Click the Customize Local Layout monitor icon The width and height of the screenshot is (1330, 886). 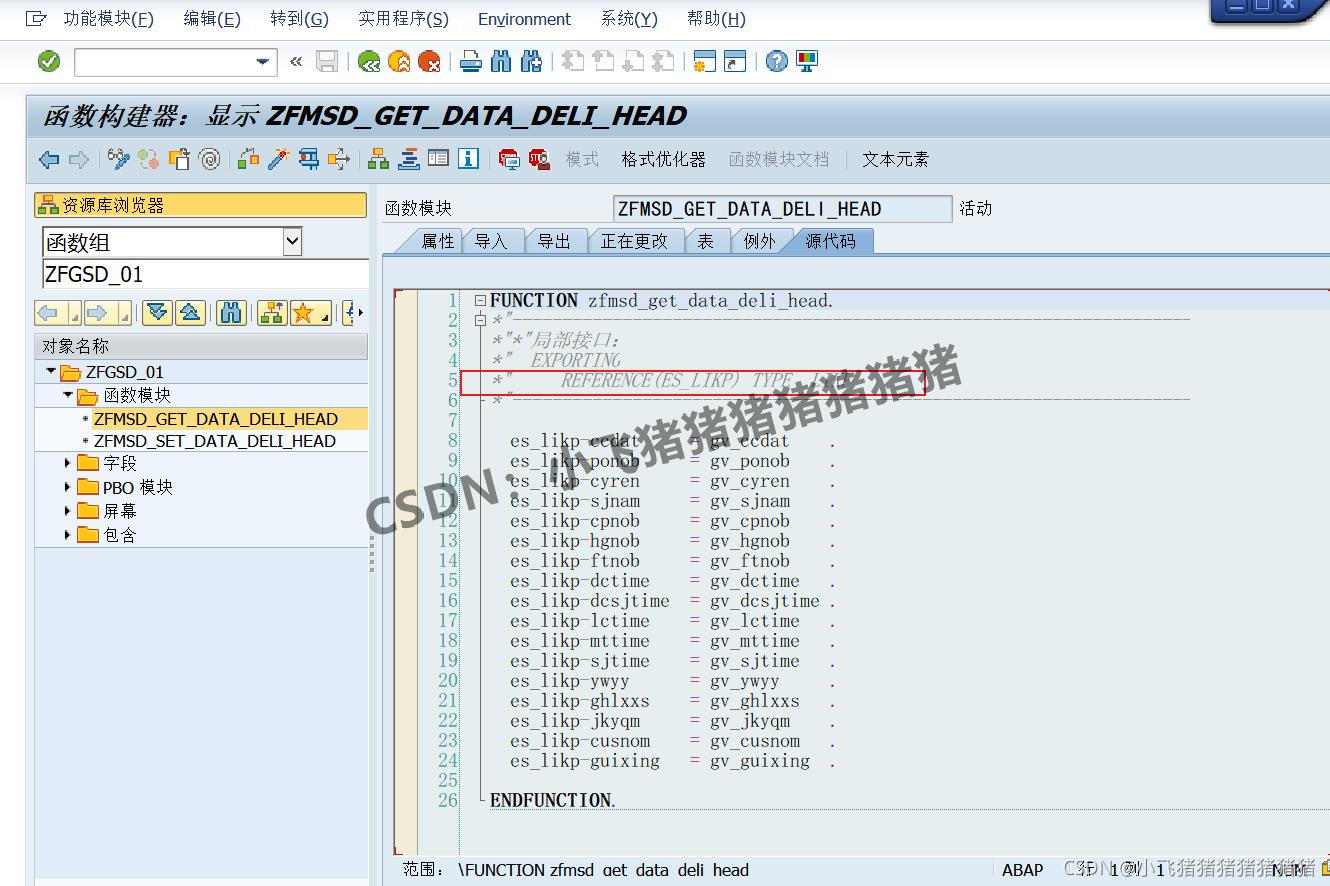[x=807, y=61]
